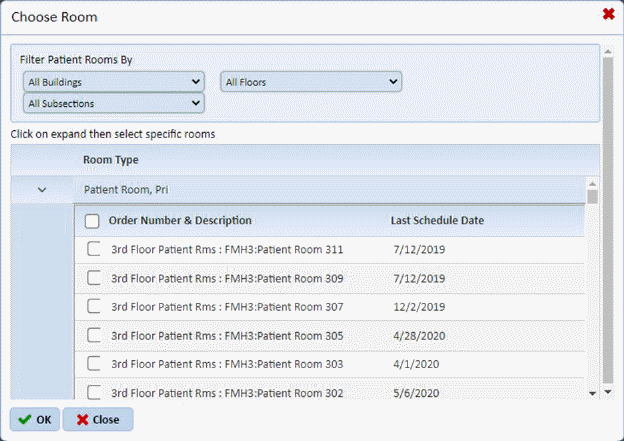This screenshot has width=624, height=441.
Task: Check the Patient Room 309 checkbox
Action: point(93,278)
